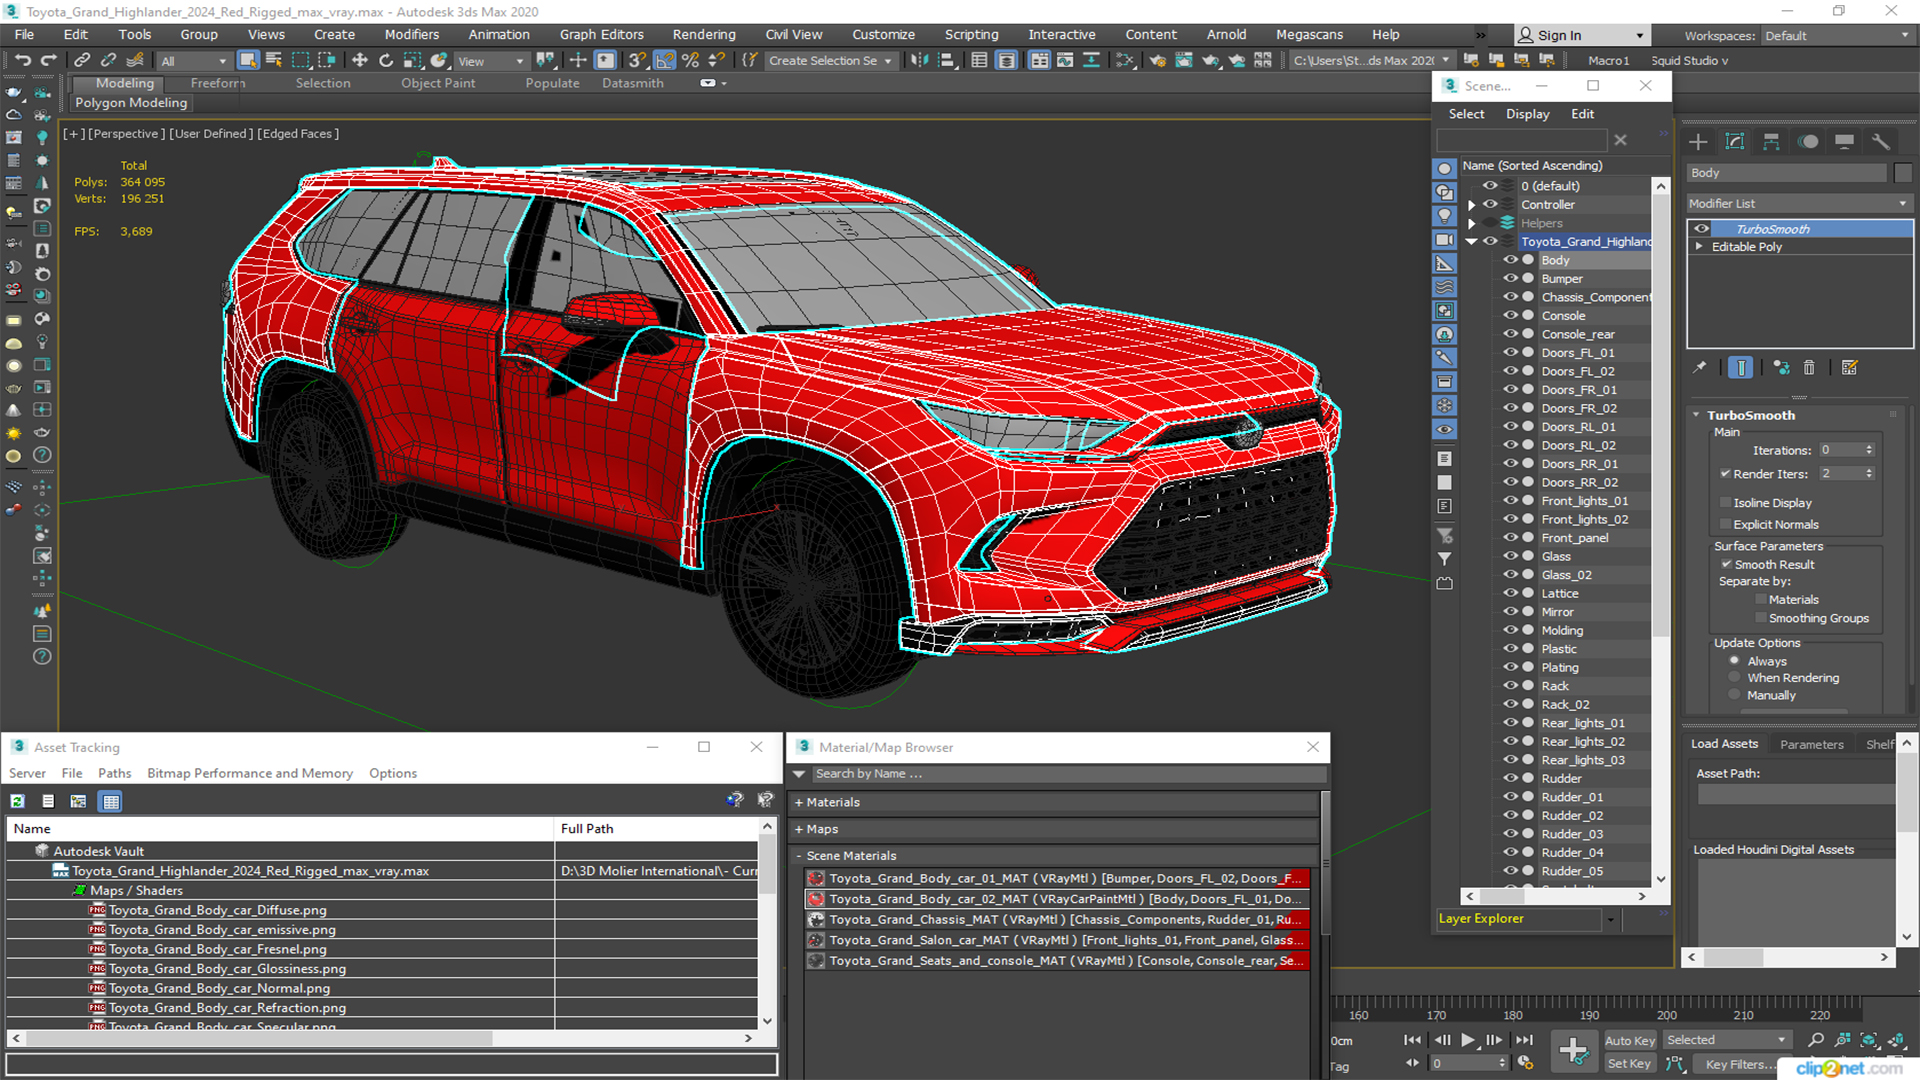Expand Maps group in Material Browser
The width and height of the screenshot is (1920, 1080).
tap(799, 829)
